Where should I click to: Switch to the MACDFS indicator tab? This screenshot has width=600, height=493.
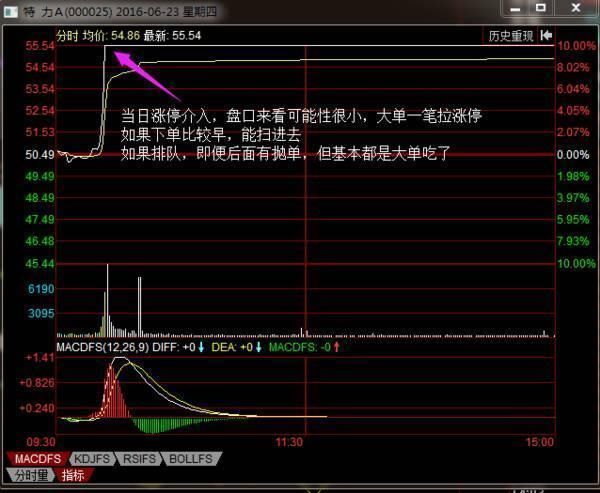pyautogui.click(x=33, y=459)
